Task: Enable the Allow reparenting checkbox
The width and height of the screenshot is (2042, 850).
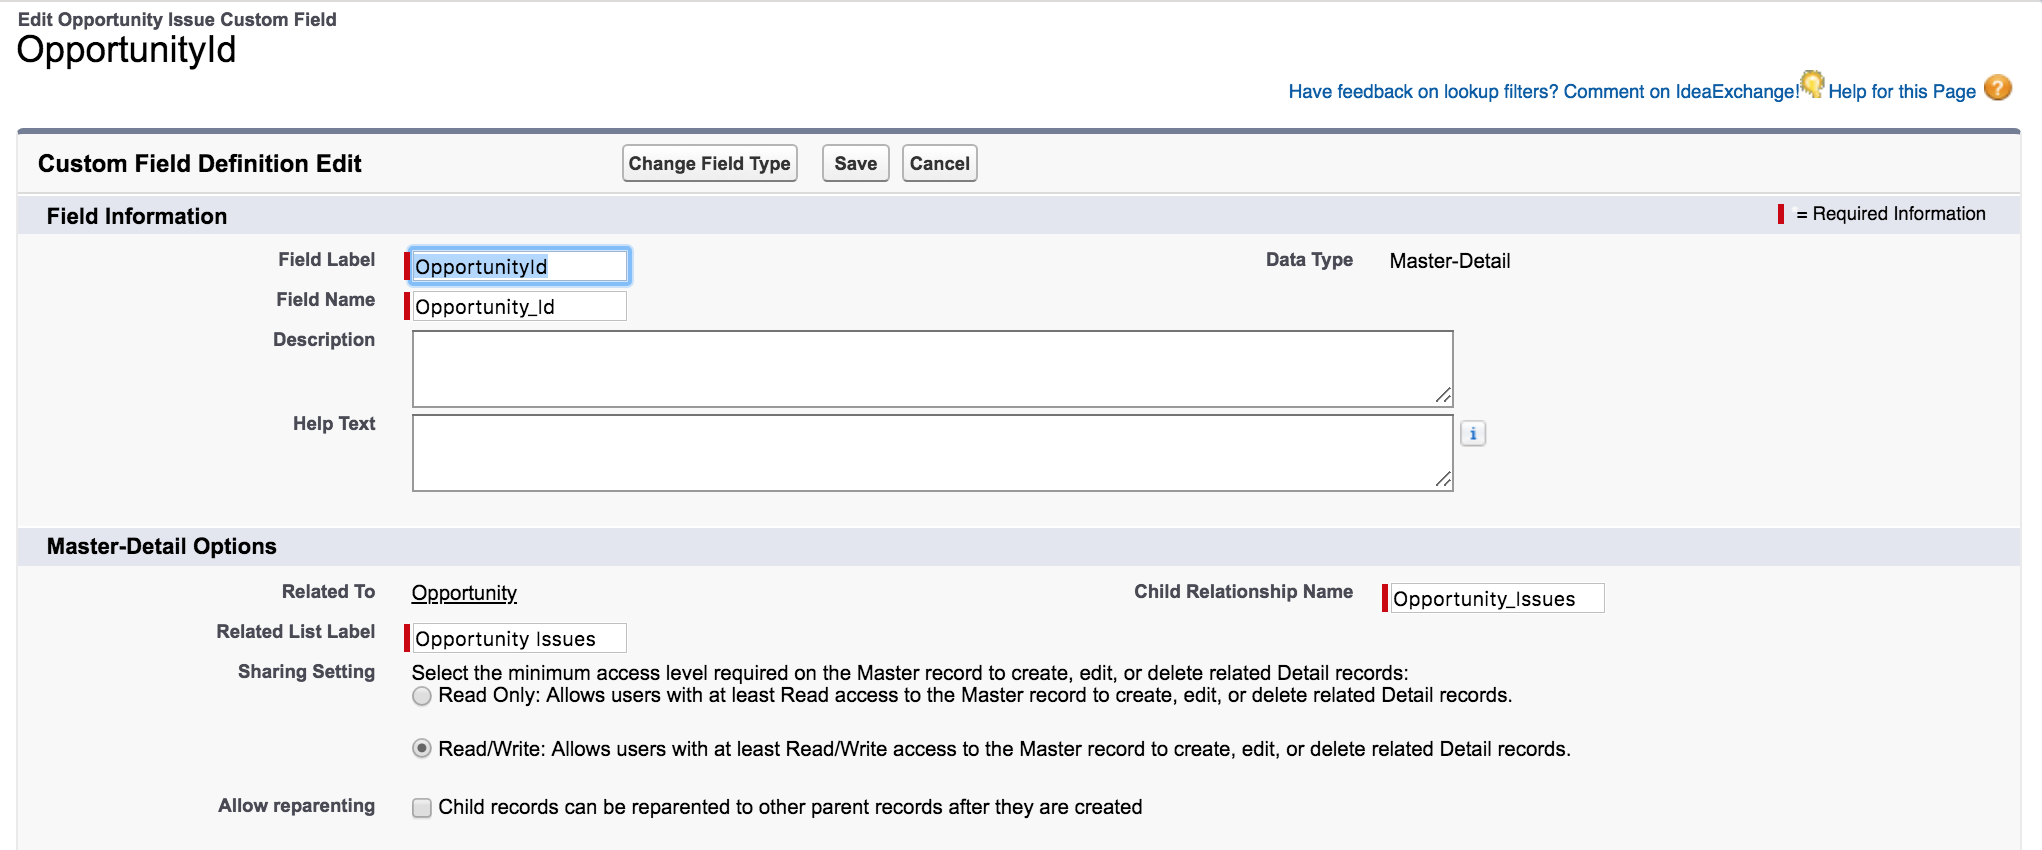Action: [x=422, y=808]
